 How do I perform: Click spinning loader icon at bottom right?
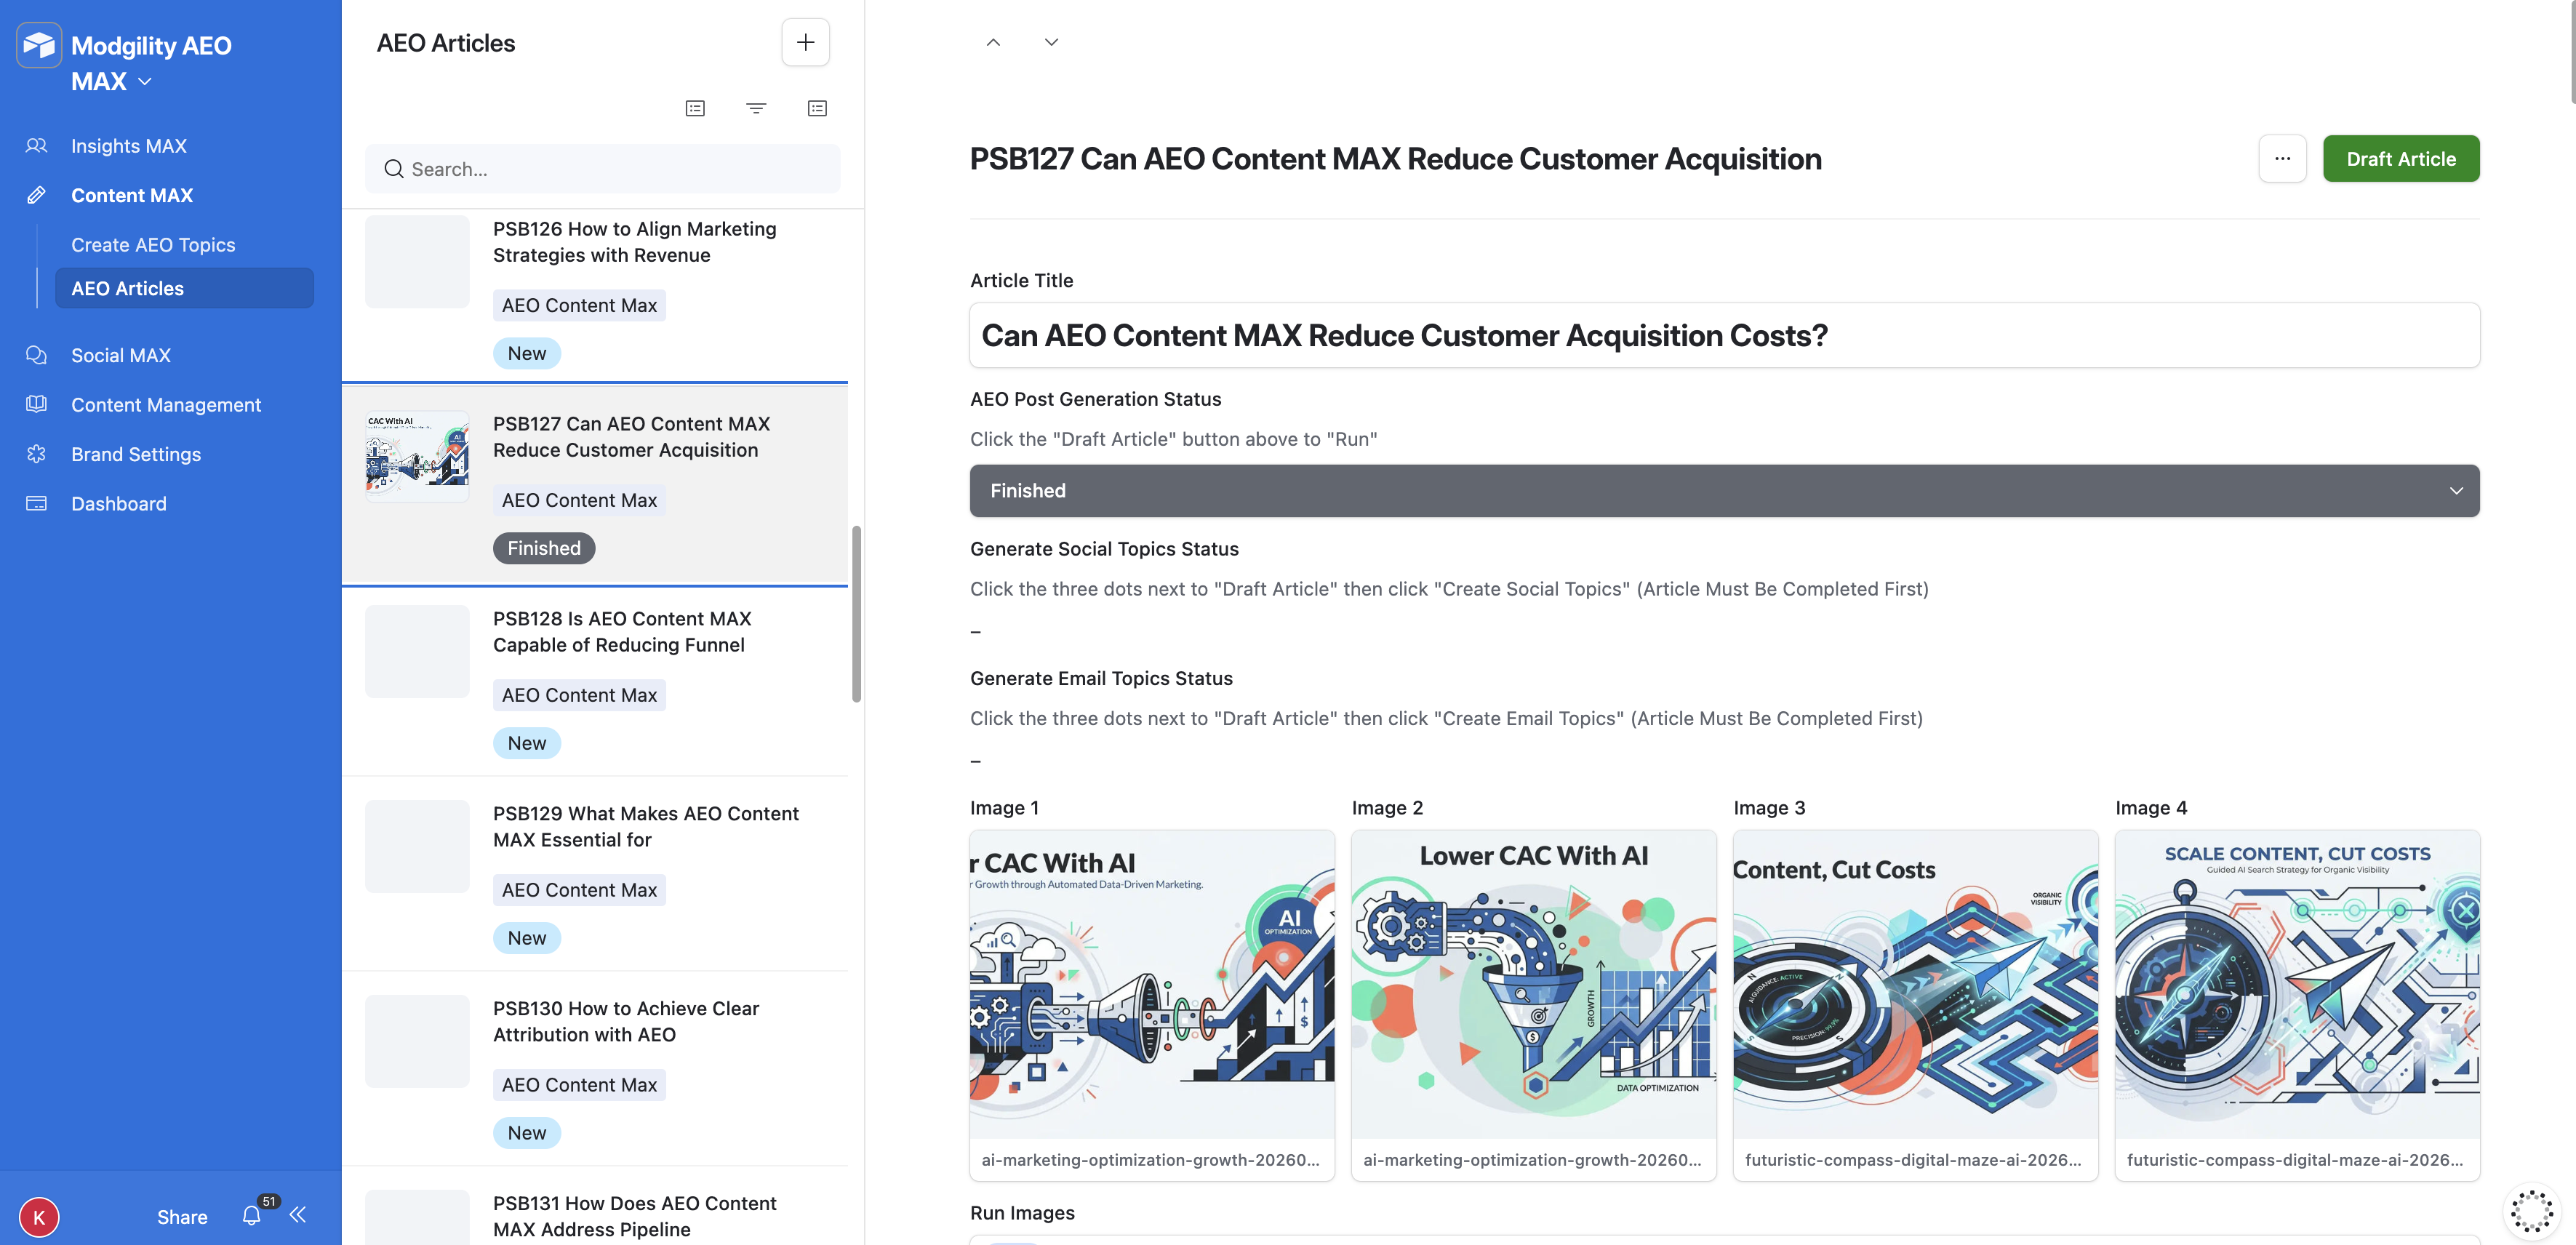click(2532, 1210)
